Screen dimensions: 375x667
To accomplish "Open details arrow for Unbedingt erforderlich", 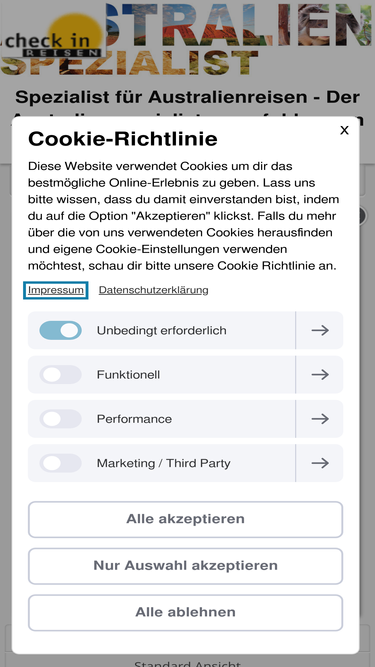I will click(320, 330).
